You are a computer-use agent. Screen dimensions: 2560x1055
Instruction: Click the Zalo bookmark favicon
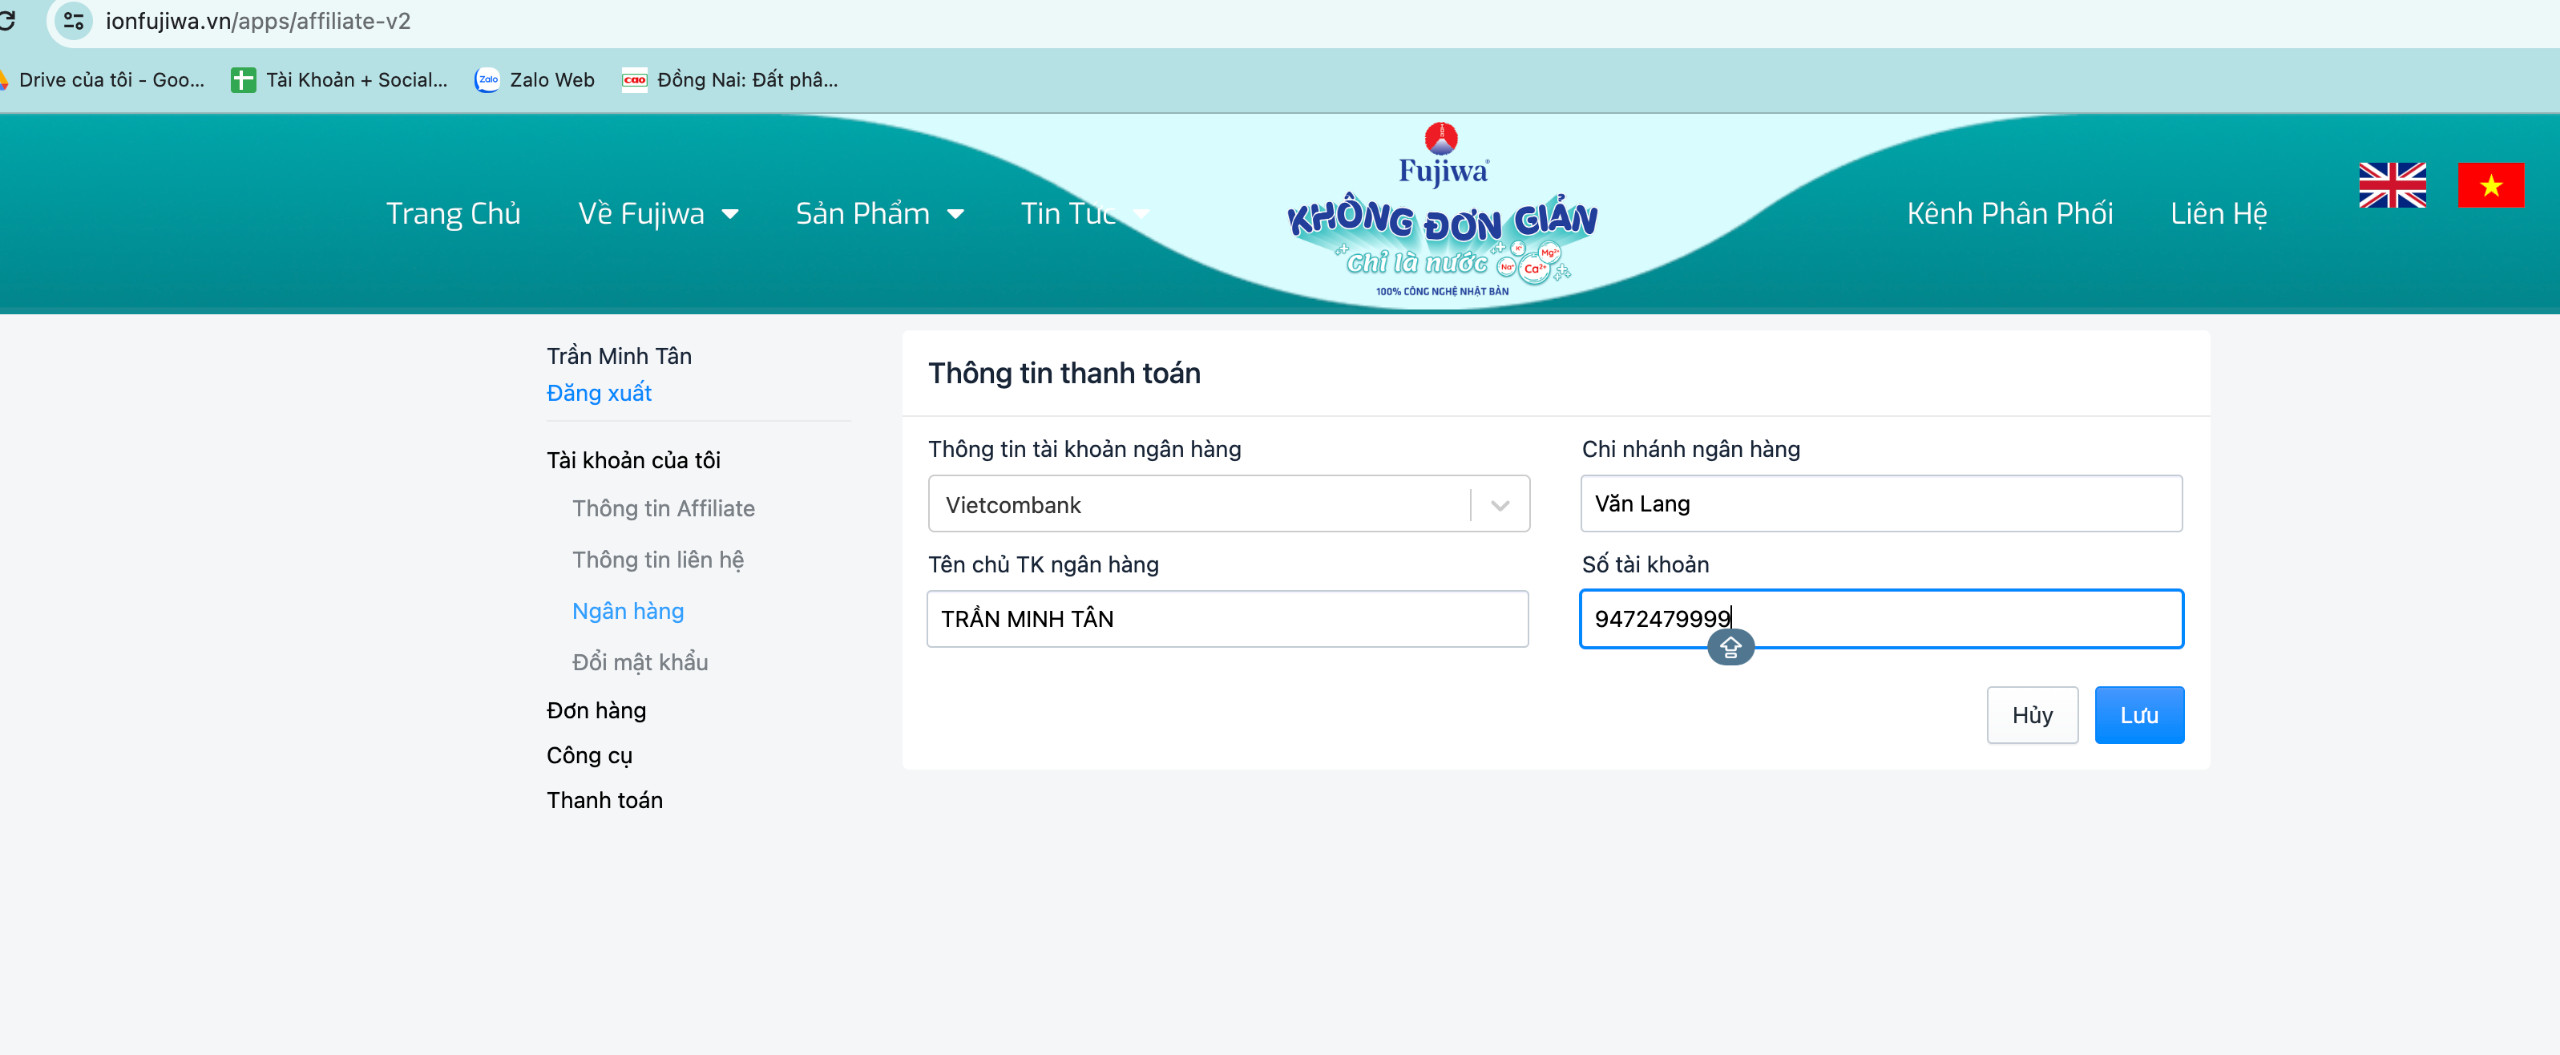coord(487,80)
